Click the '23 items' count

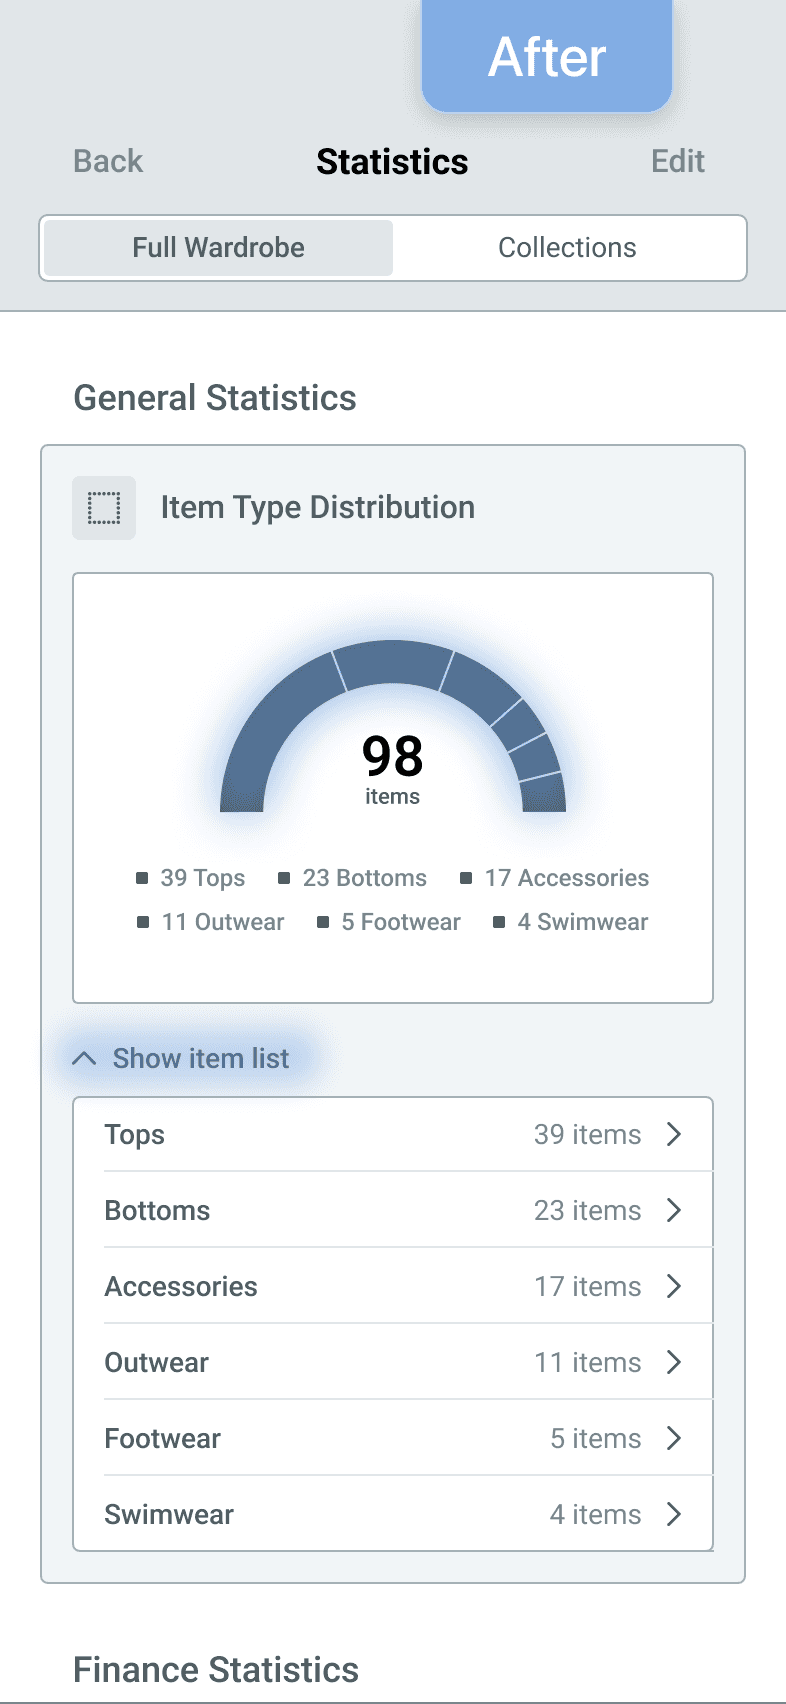587,1211
